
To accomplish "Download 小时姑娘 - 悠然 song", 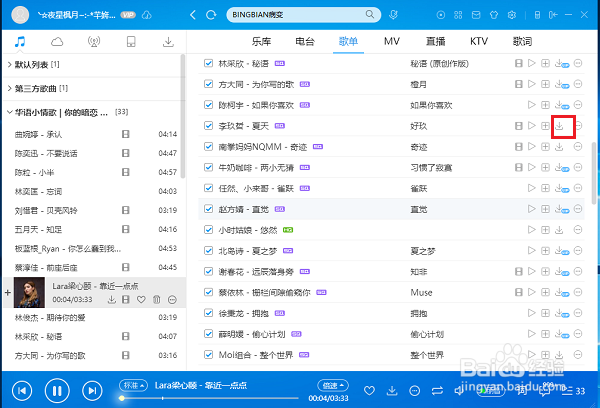I will tap(559, 230).
